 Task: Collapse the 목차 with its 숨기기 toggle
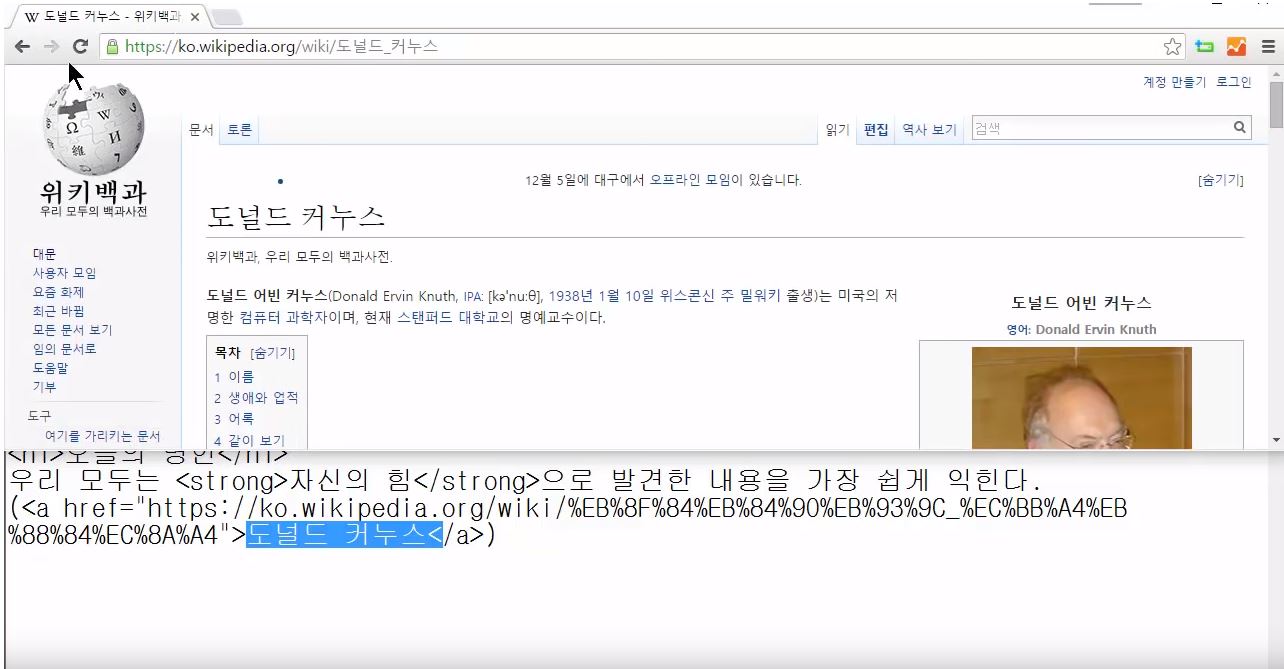pos(272,353)
